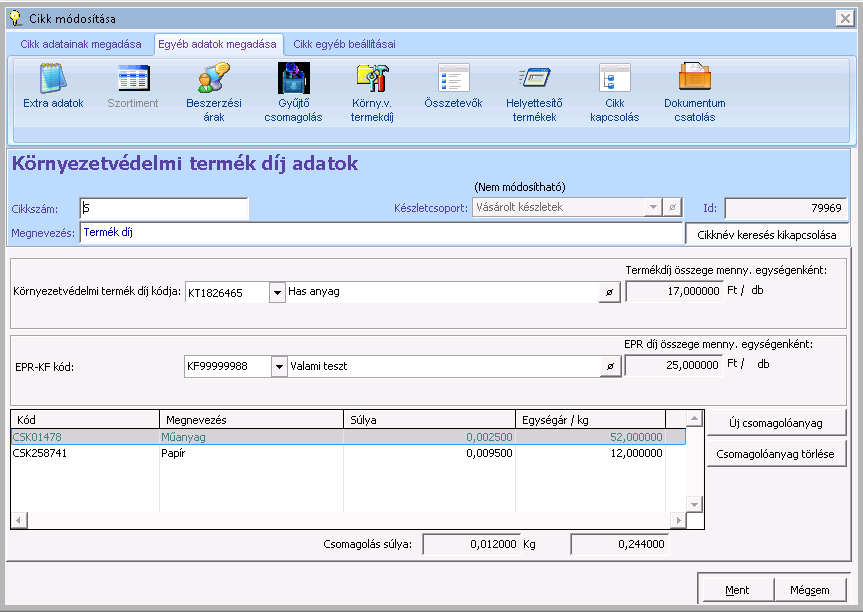Open Cikk kapcsolás icon

(x=615, y=78)
